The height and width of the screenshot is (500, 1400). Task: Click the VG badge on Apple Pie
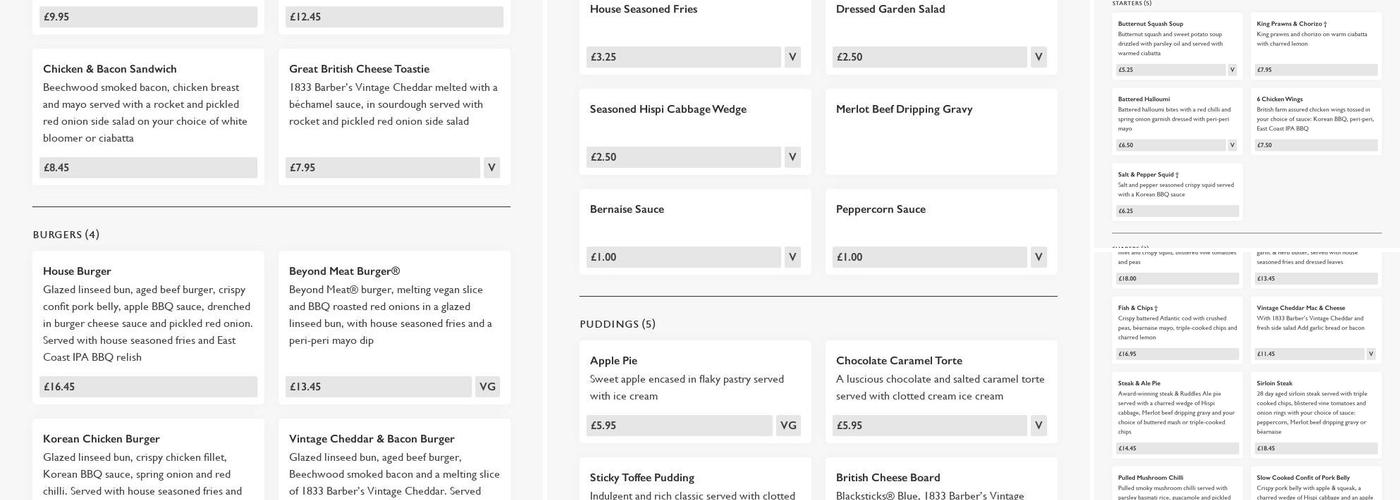tap(788, 426)
